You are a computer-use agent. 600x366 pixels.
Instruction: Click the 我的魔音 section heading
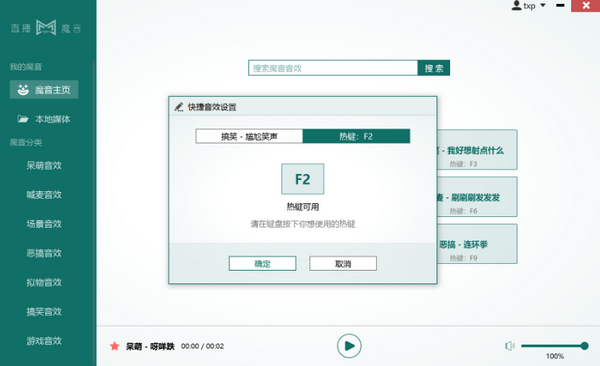tap(26, 67)
